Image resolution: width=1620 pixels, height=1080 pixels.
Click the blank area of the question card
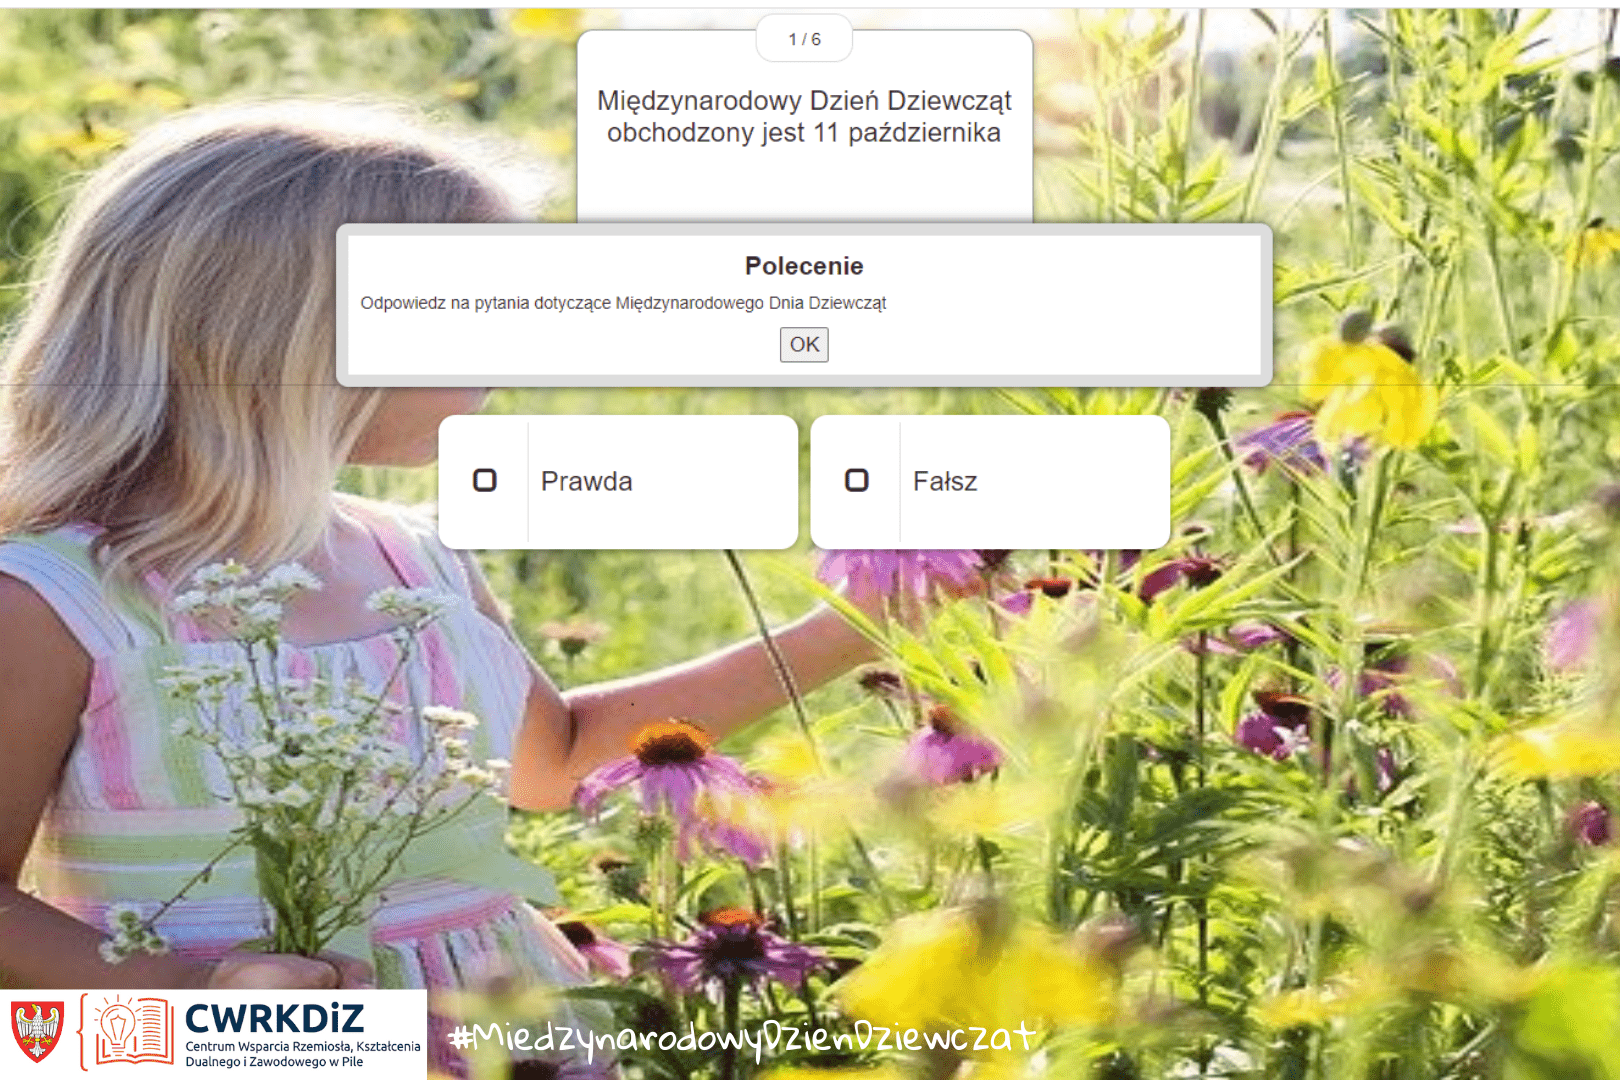click(x=805, y=185)
